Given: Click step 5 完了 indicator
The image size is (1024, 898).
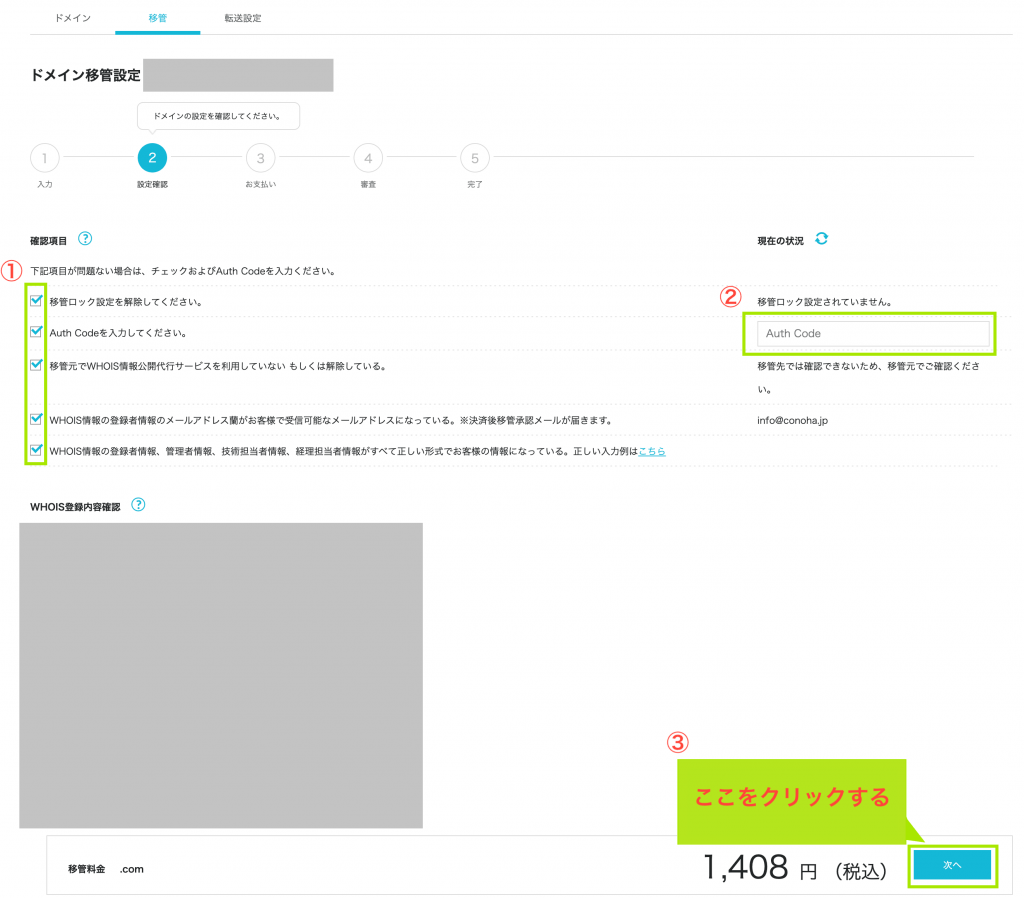Looking at the screenshot, I should tap(474, 157).
